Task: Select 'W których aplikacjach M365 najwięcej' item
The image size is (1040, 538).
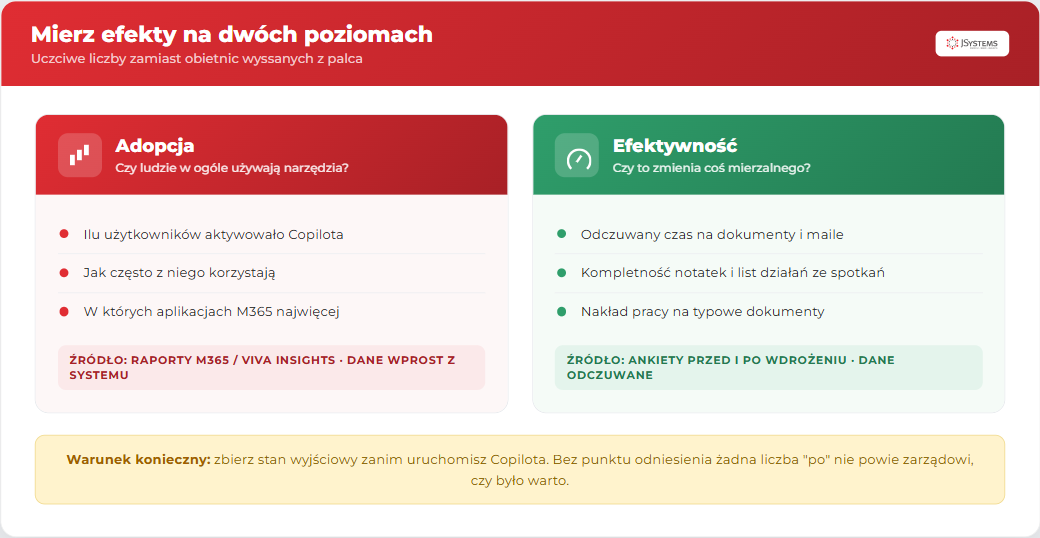Action: click(212, 311)
